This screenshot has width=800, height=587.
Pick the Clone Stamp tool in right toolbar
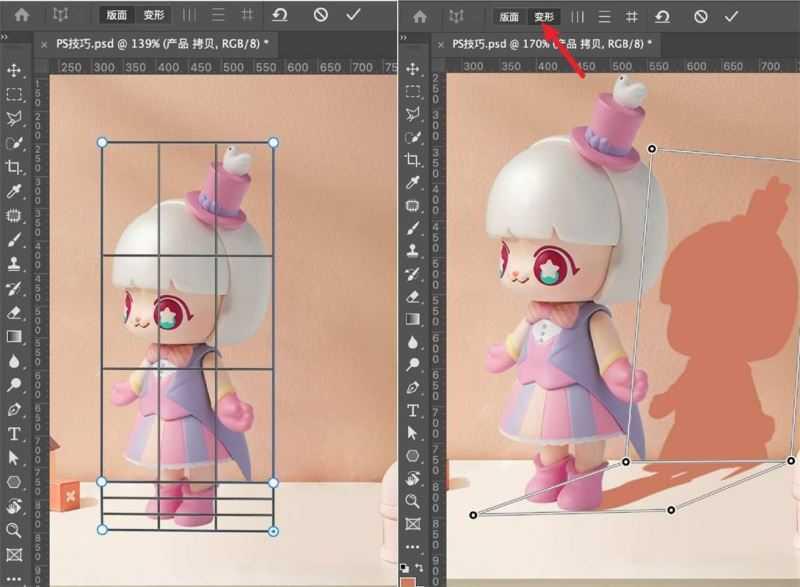pyautogui.click(x=412, y=250)
